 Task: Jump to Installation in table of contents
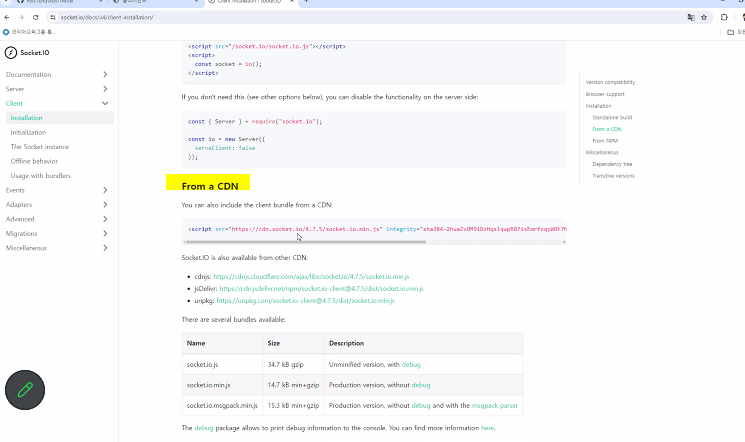point(598,106)
